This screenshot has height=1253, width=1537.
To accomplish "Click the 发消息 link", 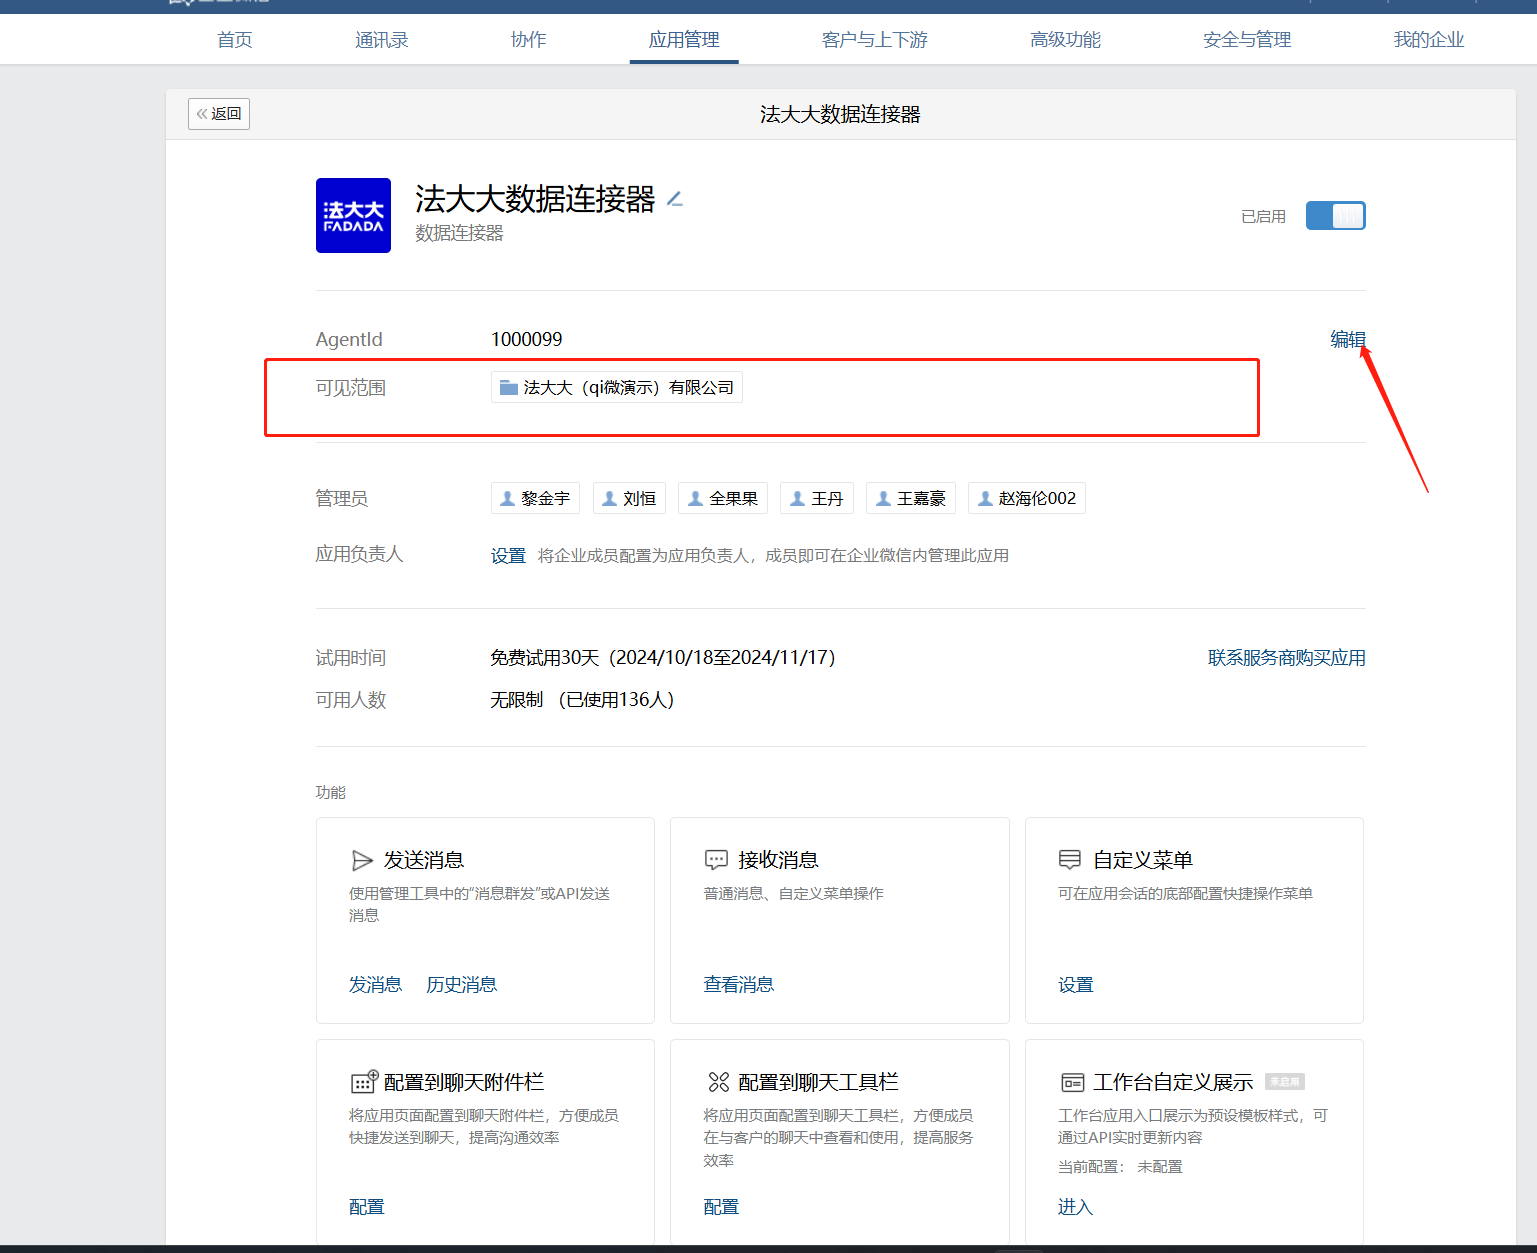I will [375, 985].
